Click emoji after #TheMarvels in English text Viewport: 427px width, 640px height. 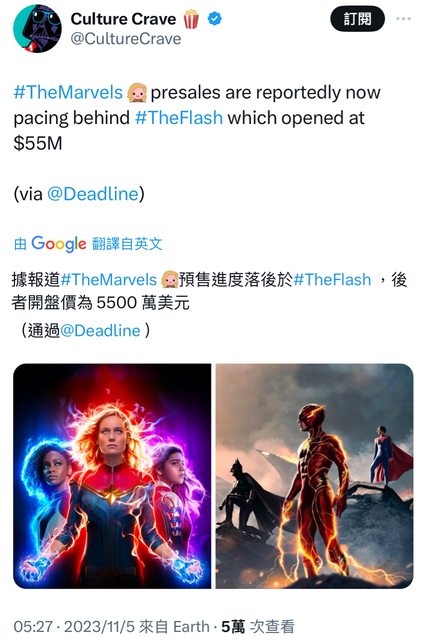point(137,93)
